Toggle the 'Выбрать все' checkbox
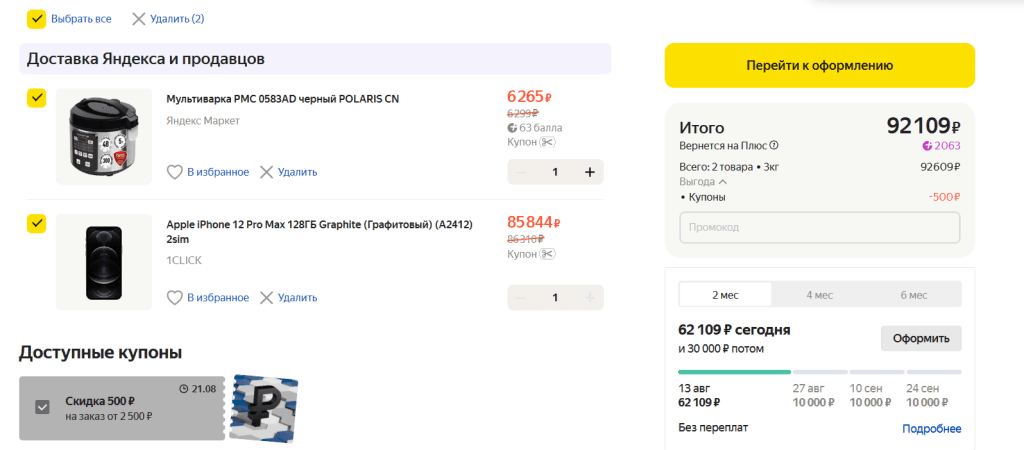1024x450 pixels. [37, 19]
